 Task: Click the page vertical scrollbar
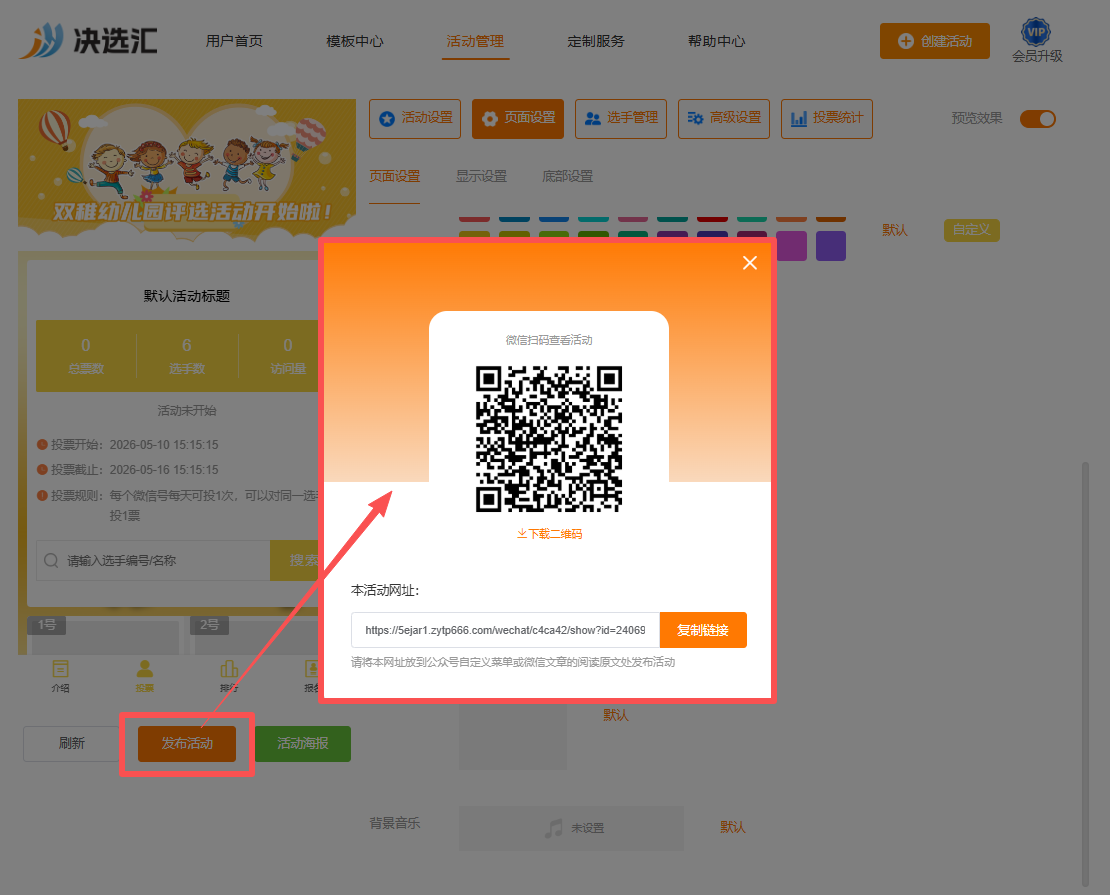click(1085, 673)
